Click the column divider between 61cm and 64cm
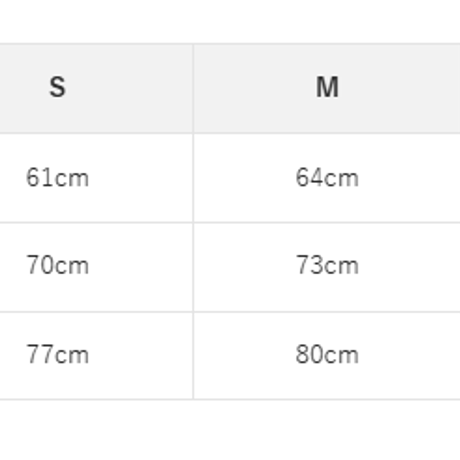 [x=193, y=178]
